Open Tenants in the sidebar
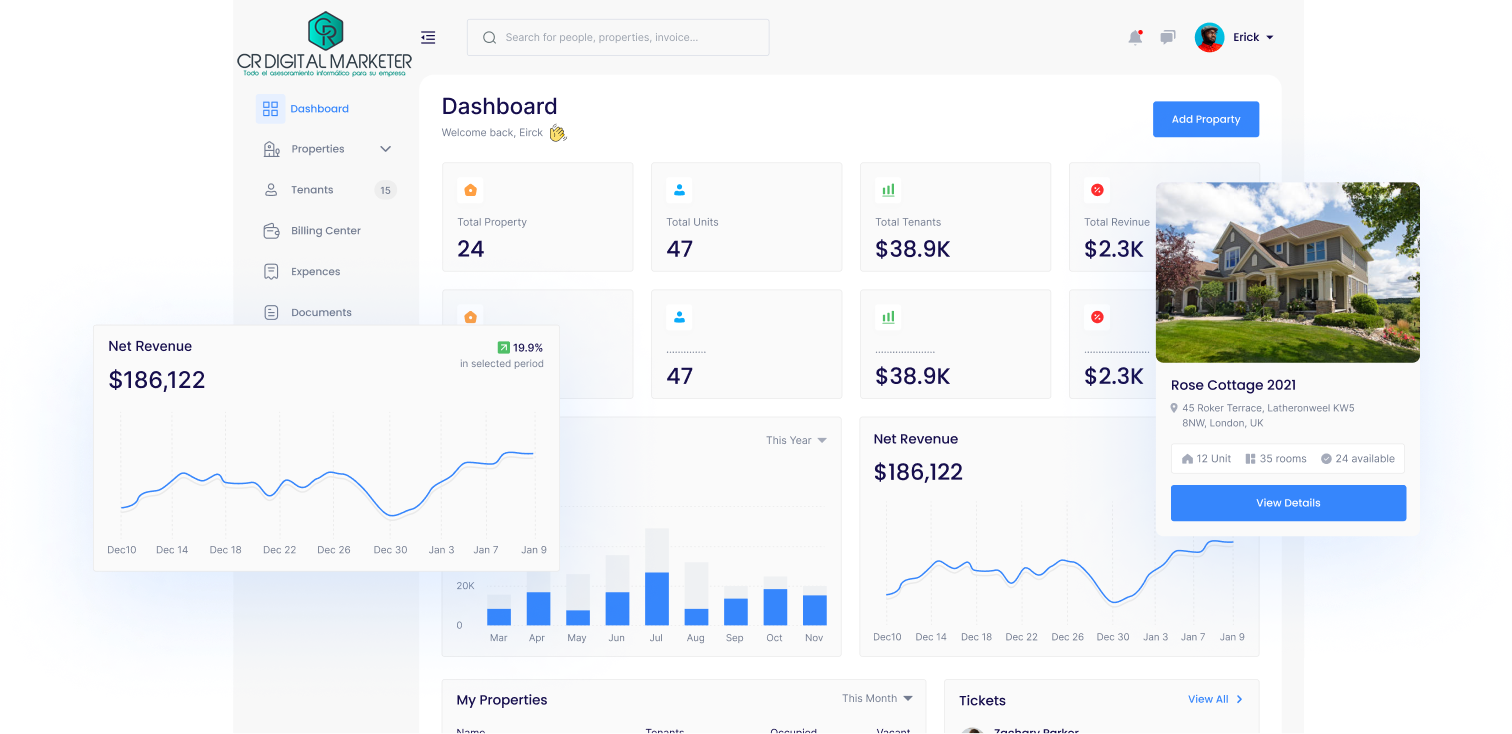 pos(312,190)
